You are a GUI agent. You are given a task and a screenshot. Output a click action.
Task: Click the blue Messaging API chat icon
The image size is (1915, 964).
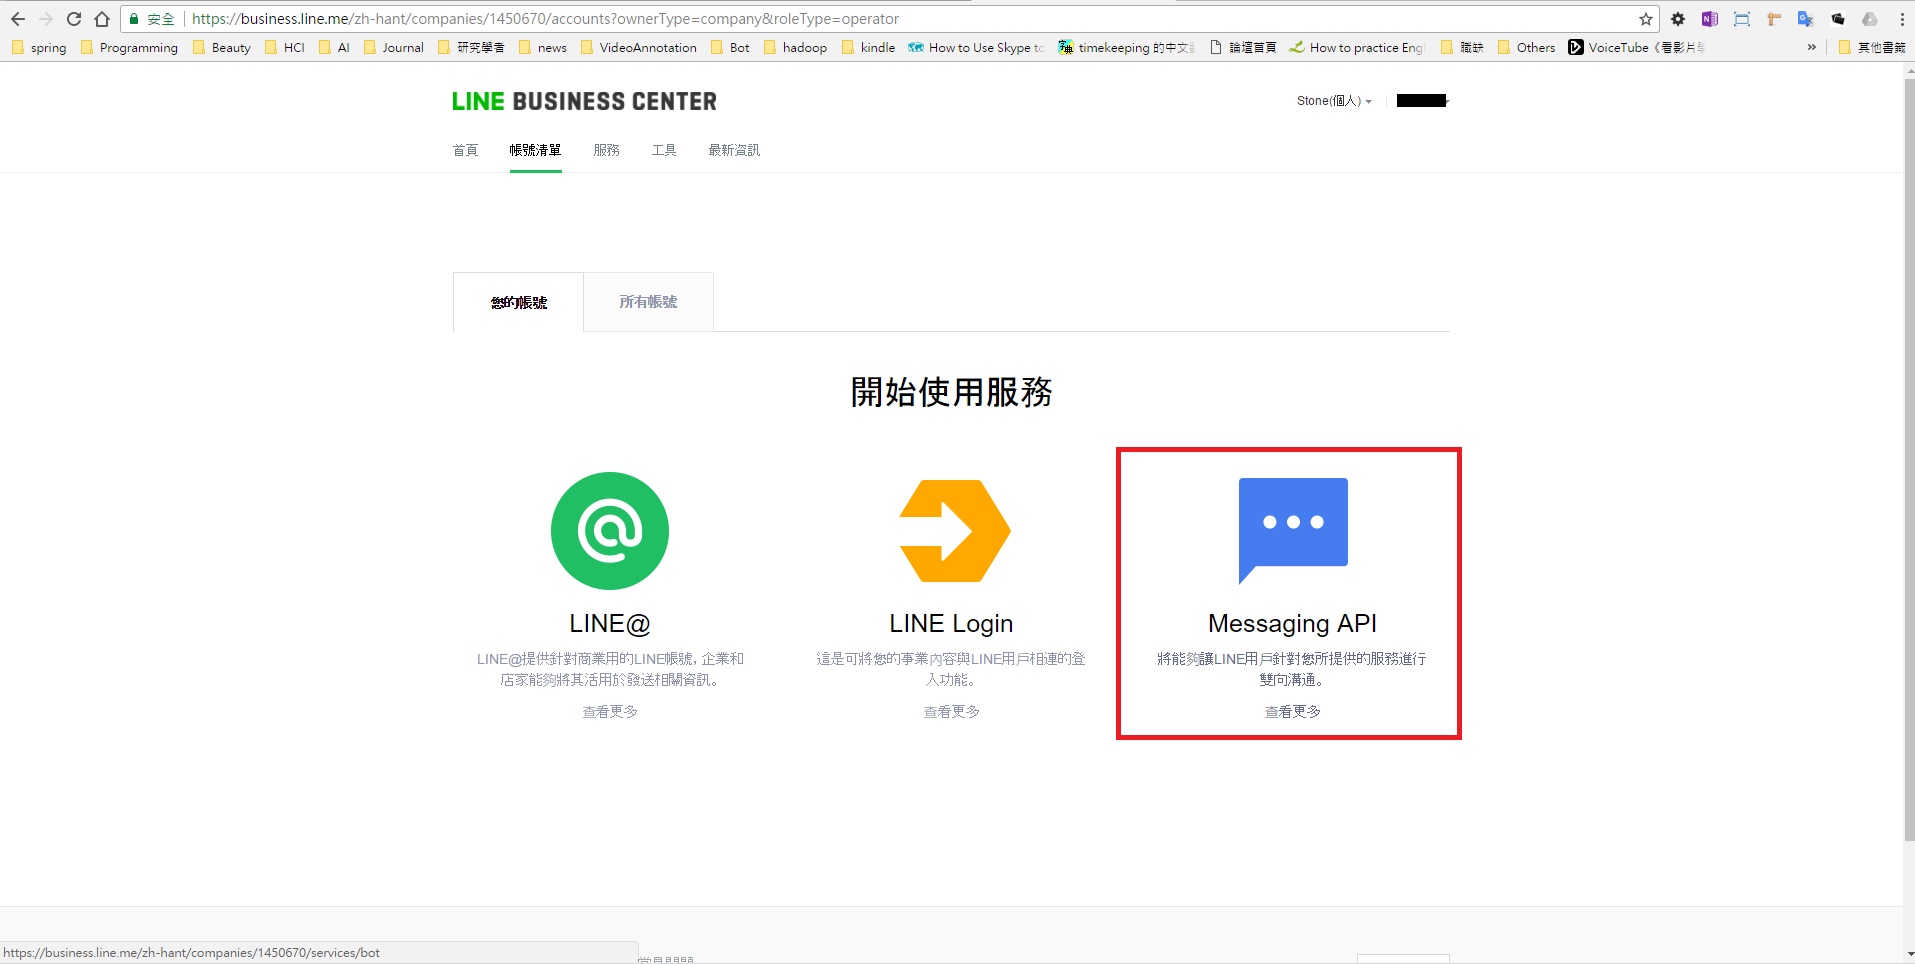point(1293,530)
